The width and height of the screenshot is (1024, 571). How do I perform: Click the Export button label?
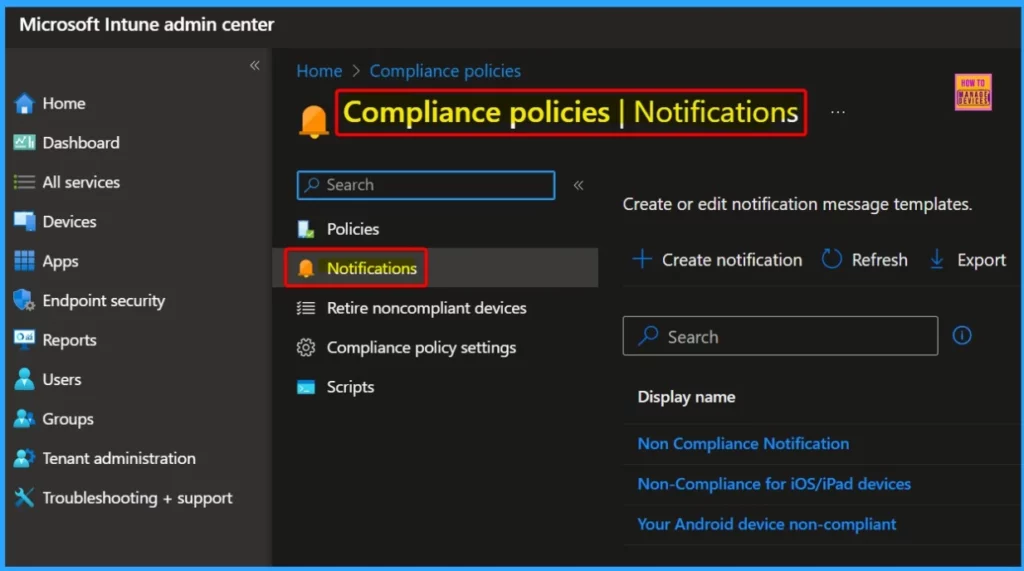[x=981, y=260]
